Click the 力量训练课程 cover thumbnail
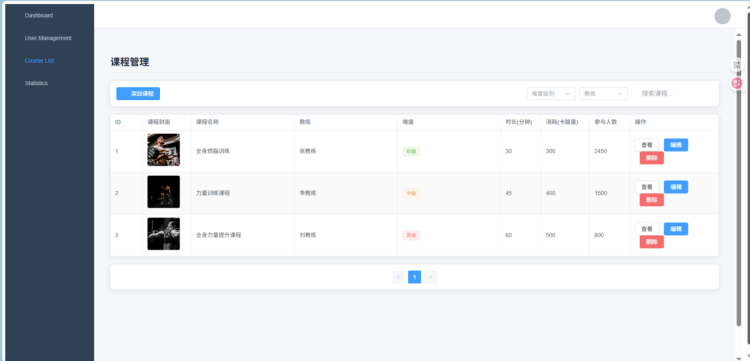Screen dimensions: 750x361 [164, 192]
